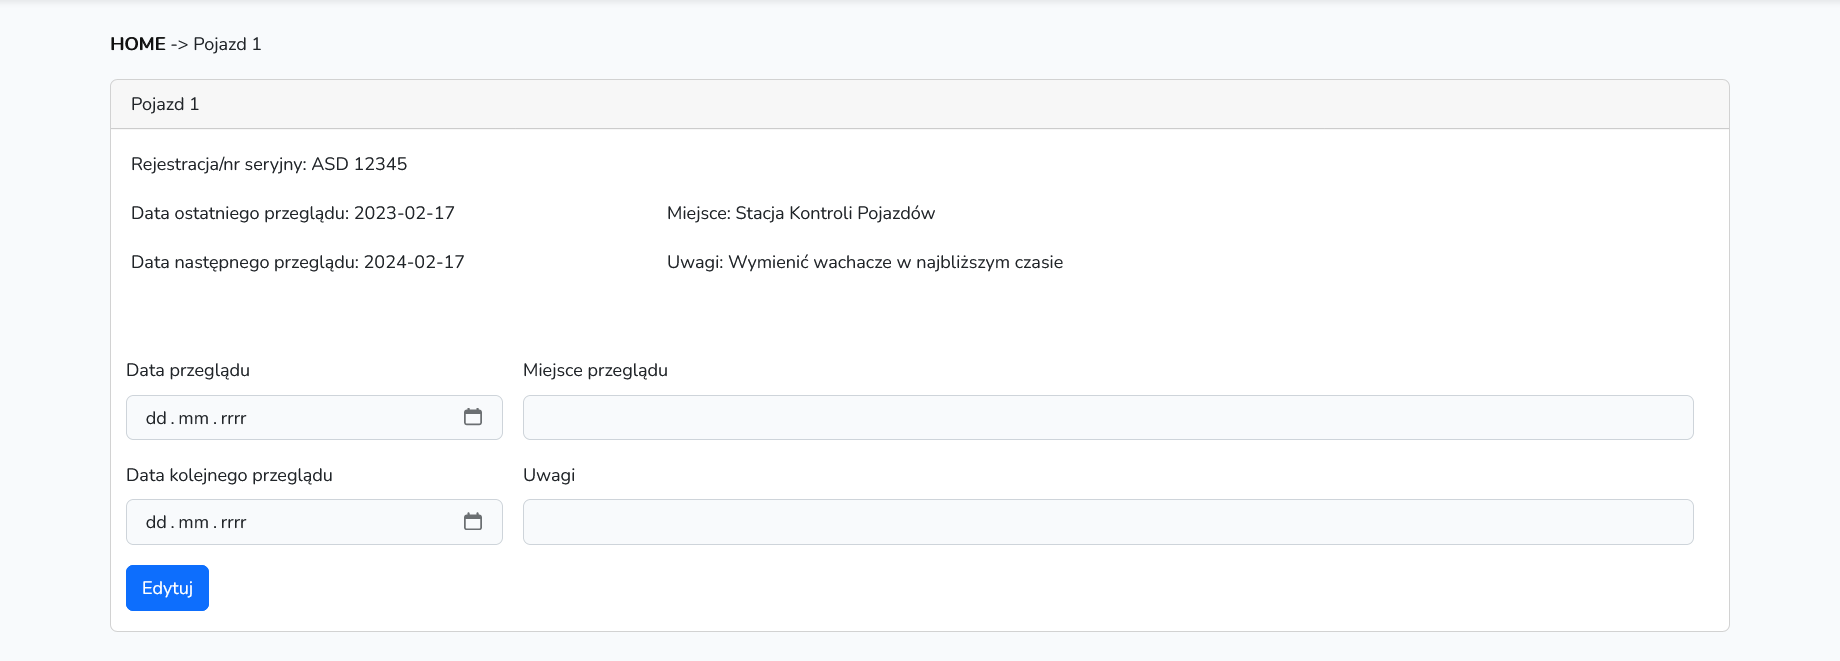Click the Uwagi label above the input
The image size is (1840, 661).
coord(549,475)
